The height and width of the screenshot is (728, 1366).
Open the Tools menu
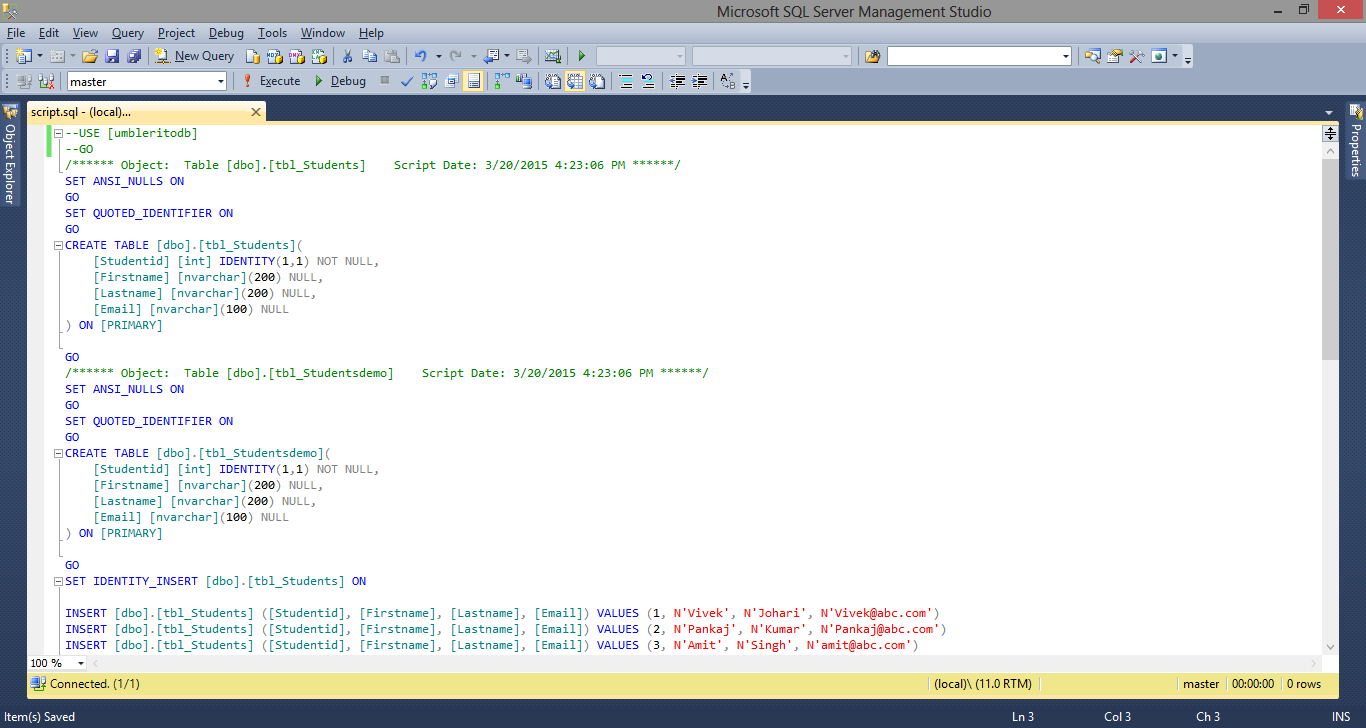(272, 33)
